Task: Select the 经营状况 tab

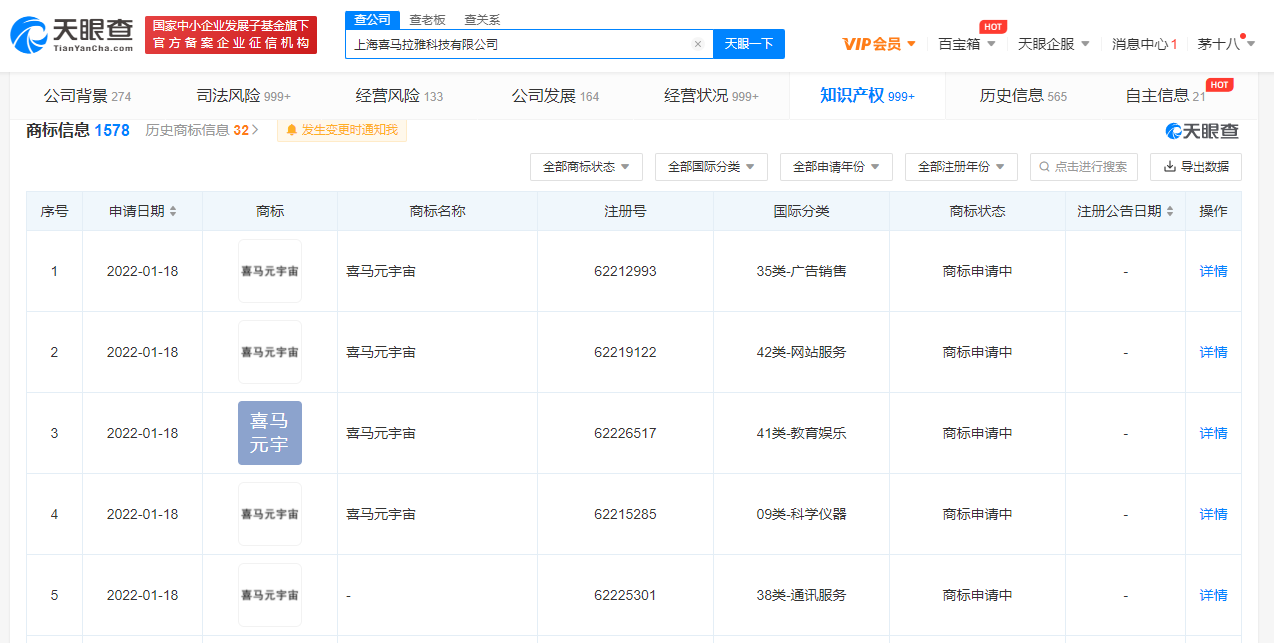Action: click(711, 96)
